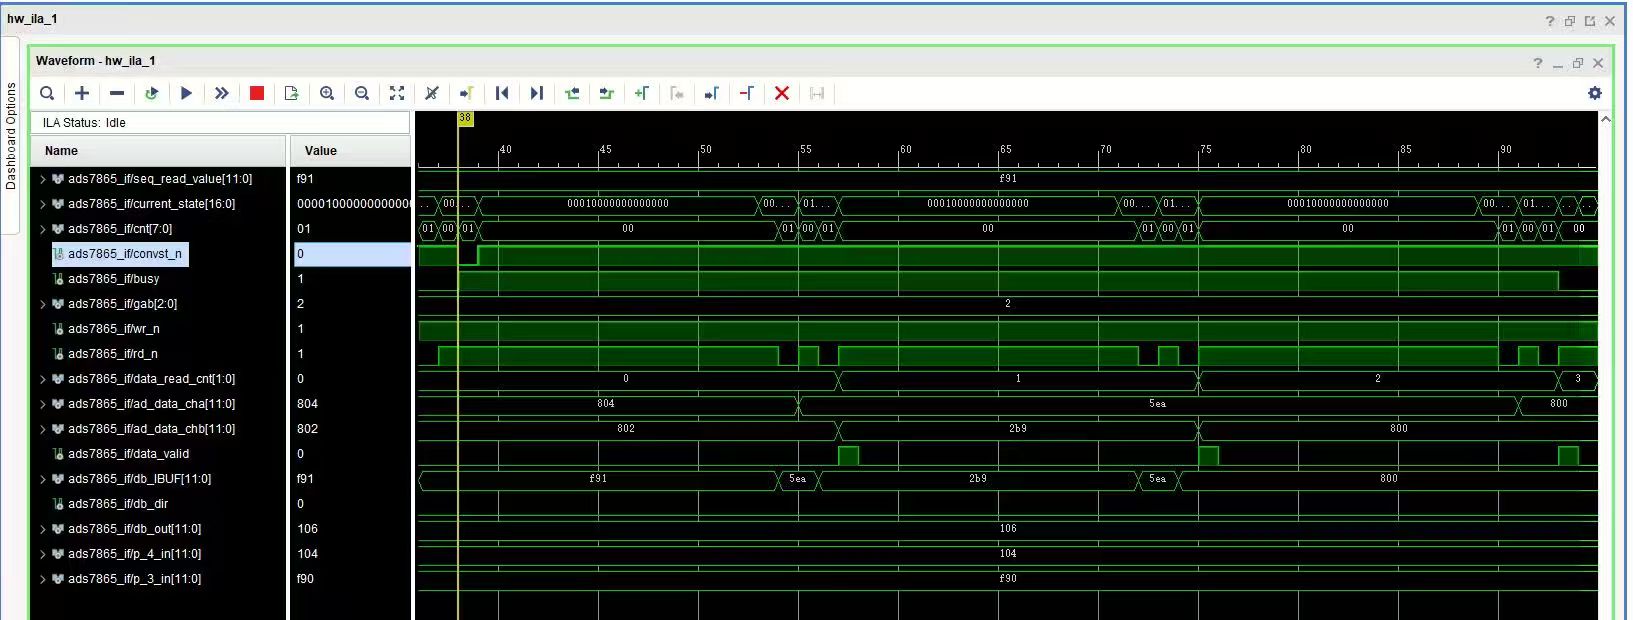
Task: Add marker icon with green plus
Action: [x=642, y=93]
